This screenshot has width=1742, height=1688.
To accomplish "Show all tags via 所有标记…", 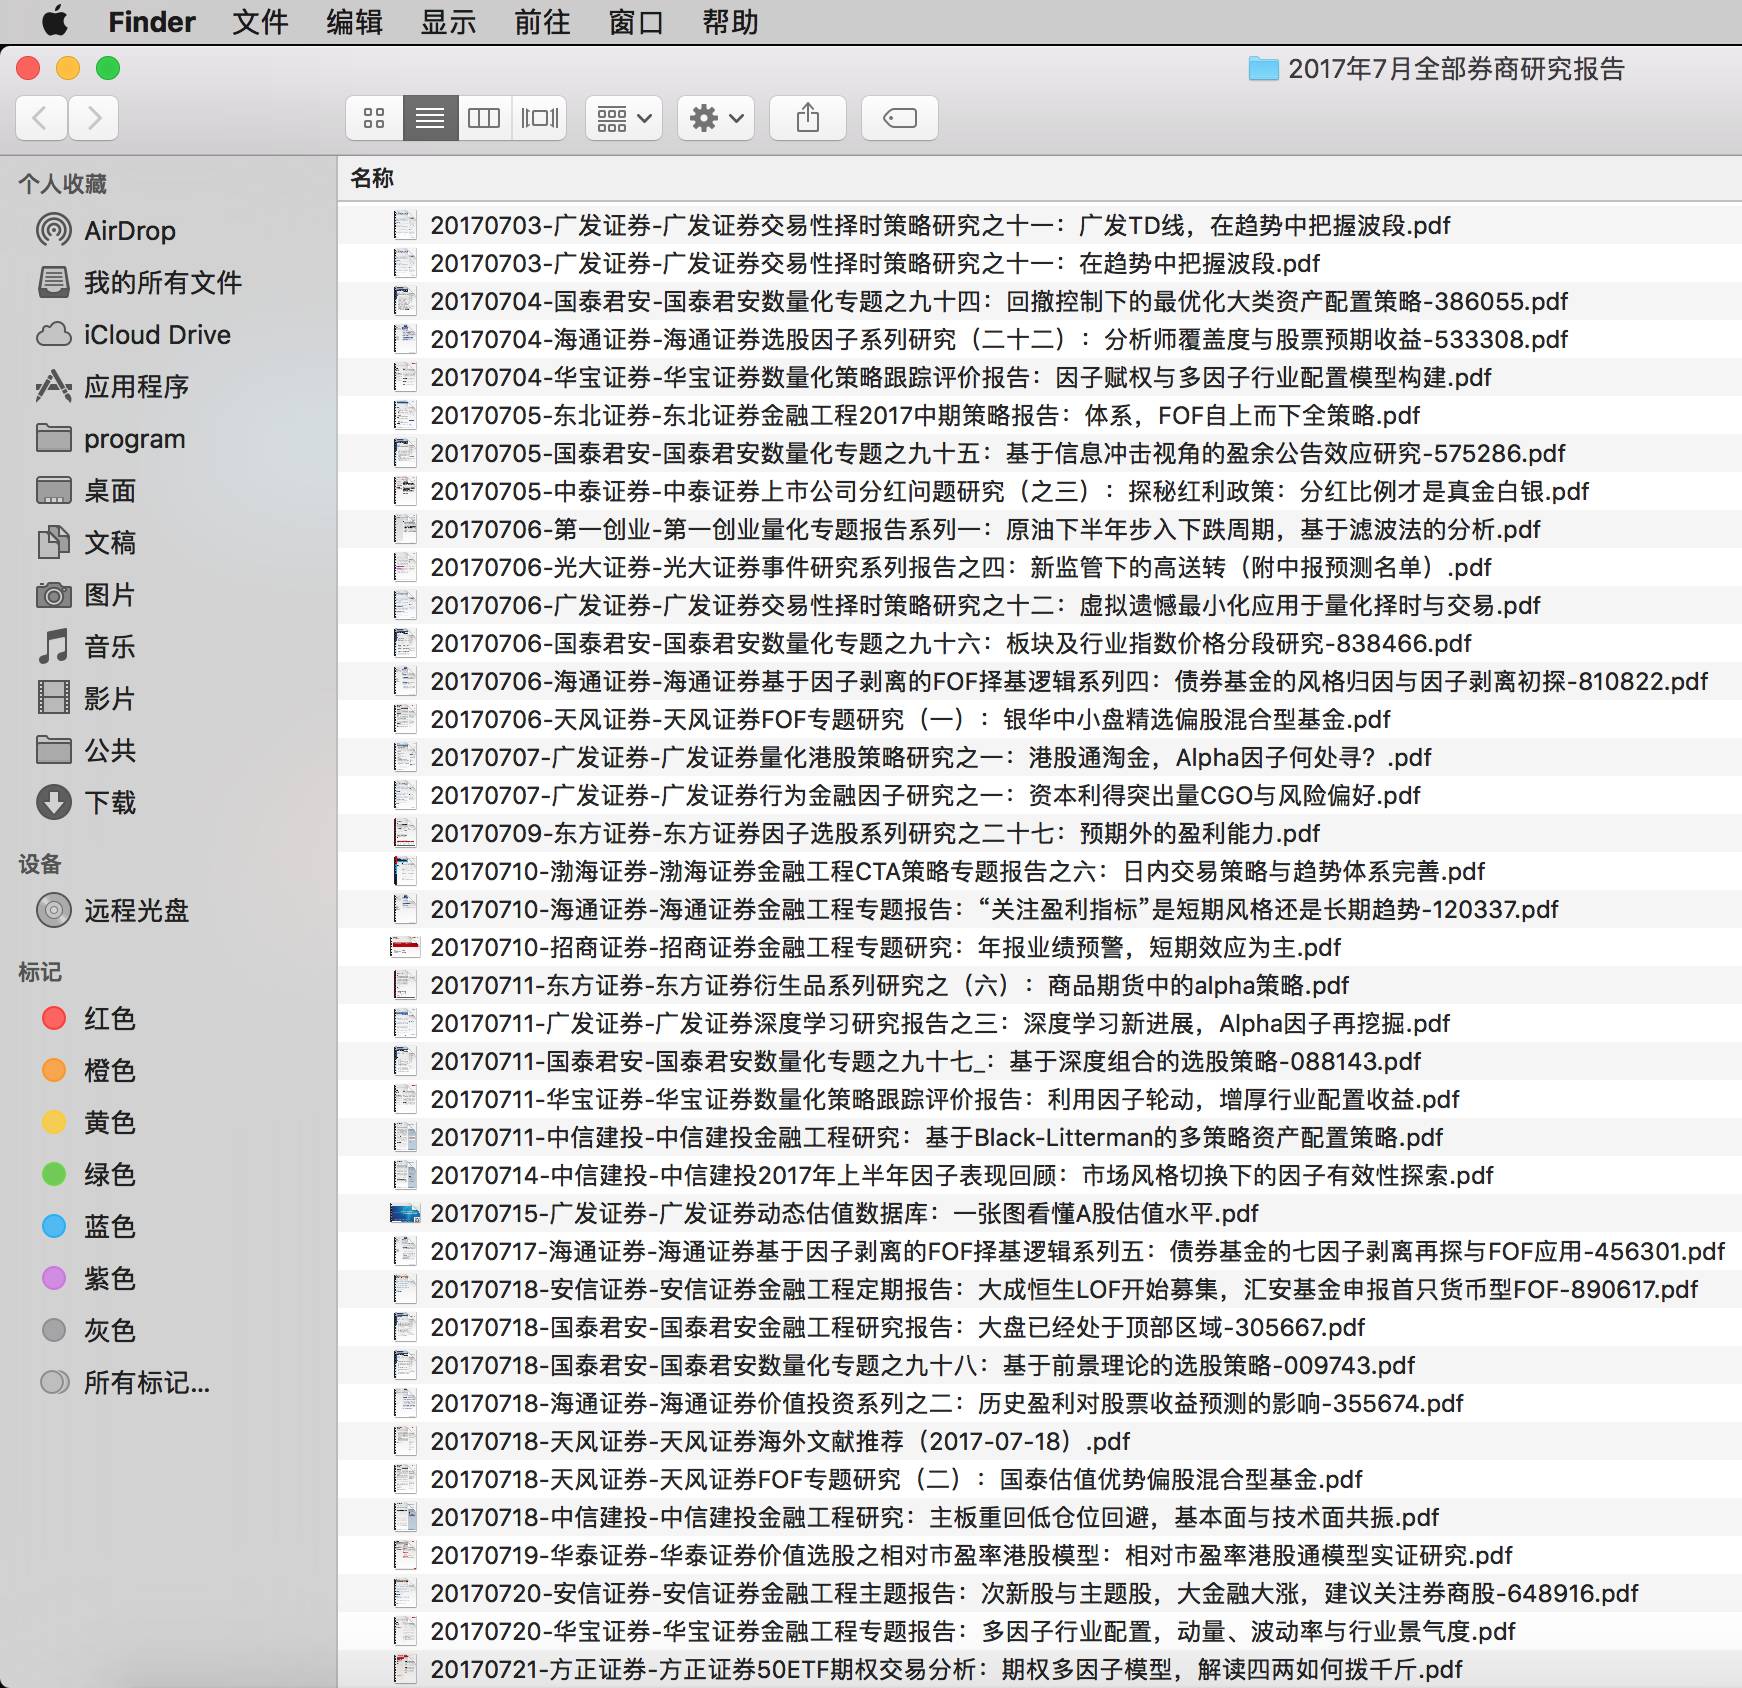I will coord(126,1383).
